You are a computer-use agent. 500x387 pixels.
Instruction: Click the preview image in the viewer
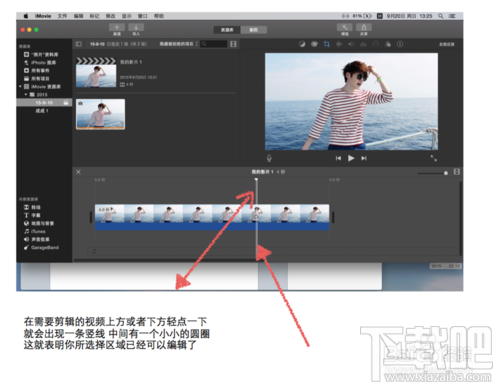pyautogui.click(x=351, y=101)
